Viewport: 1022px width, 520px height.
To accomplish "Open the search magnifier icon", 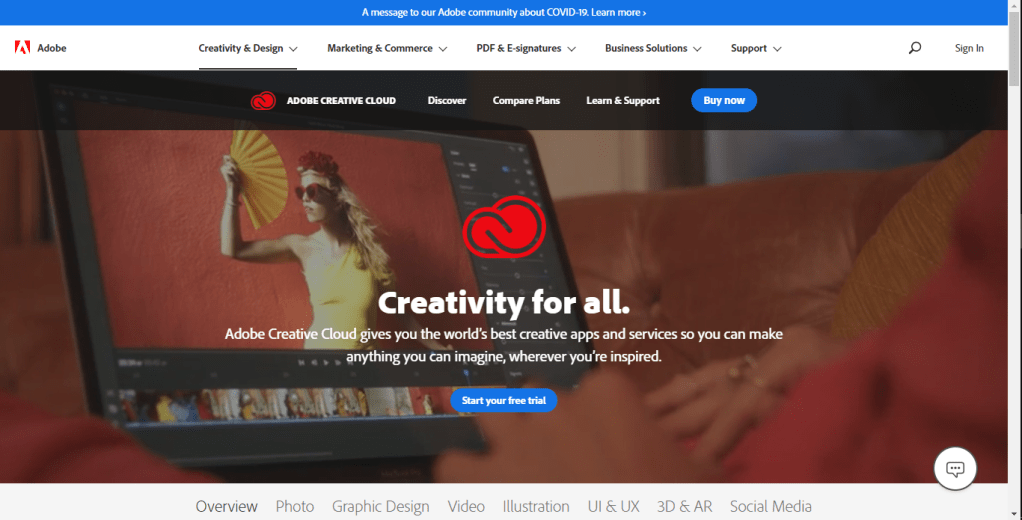I will [914, 48].
